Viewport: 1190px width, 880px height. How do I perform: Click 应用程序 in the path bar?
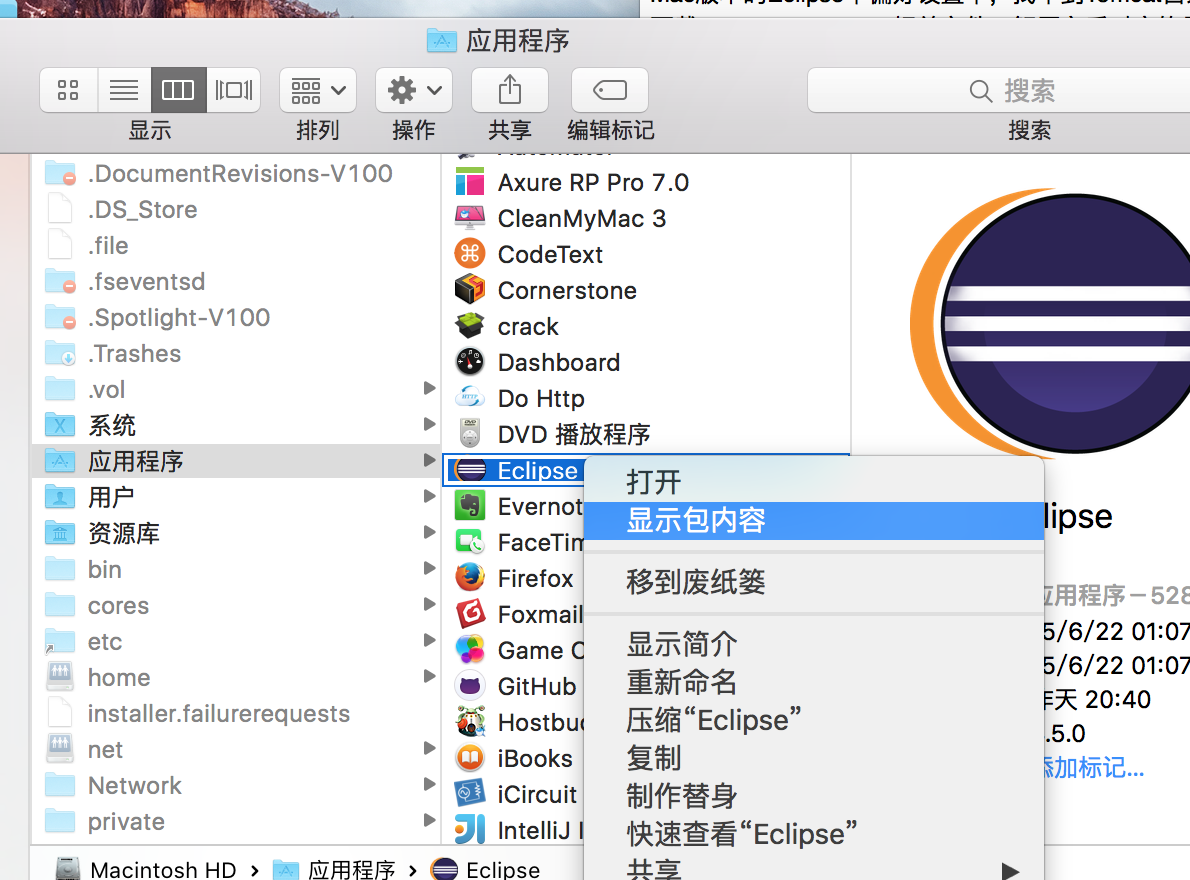pyautogui.click(x=335, y=869)
